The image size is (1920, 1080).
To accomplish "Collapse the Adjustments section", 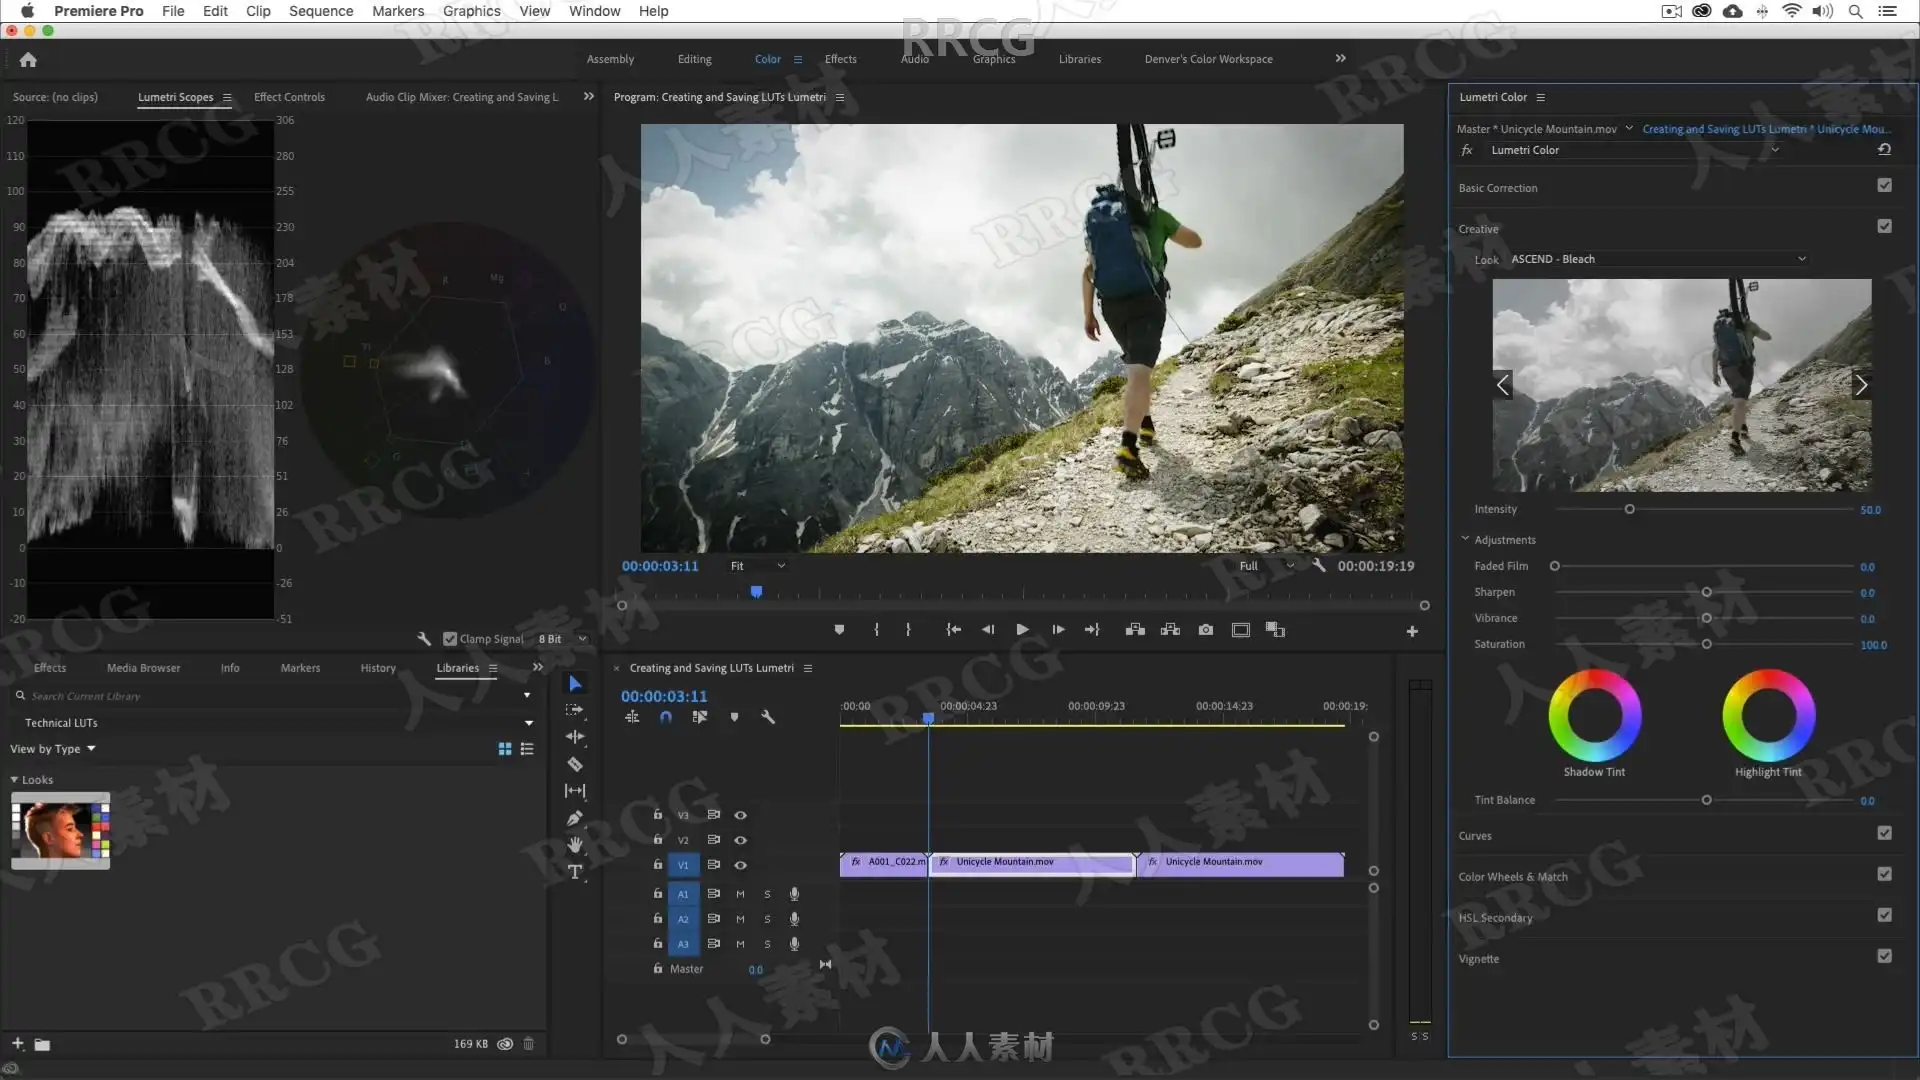I will pyautogui.click(x=1465, y=539).
